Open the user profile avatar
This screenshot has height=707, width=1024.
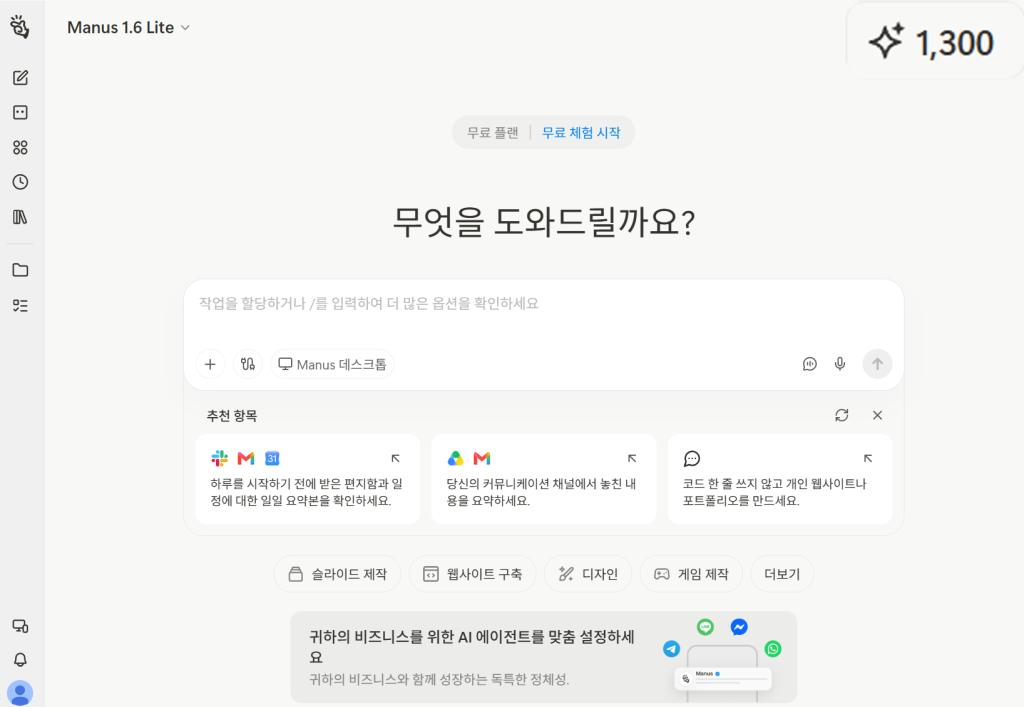[20, 693]
